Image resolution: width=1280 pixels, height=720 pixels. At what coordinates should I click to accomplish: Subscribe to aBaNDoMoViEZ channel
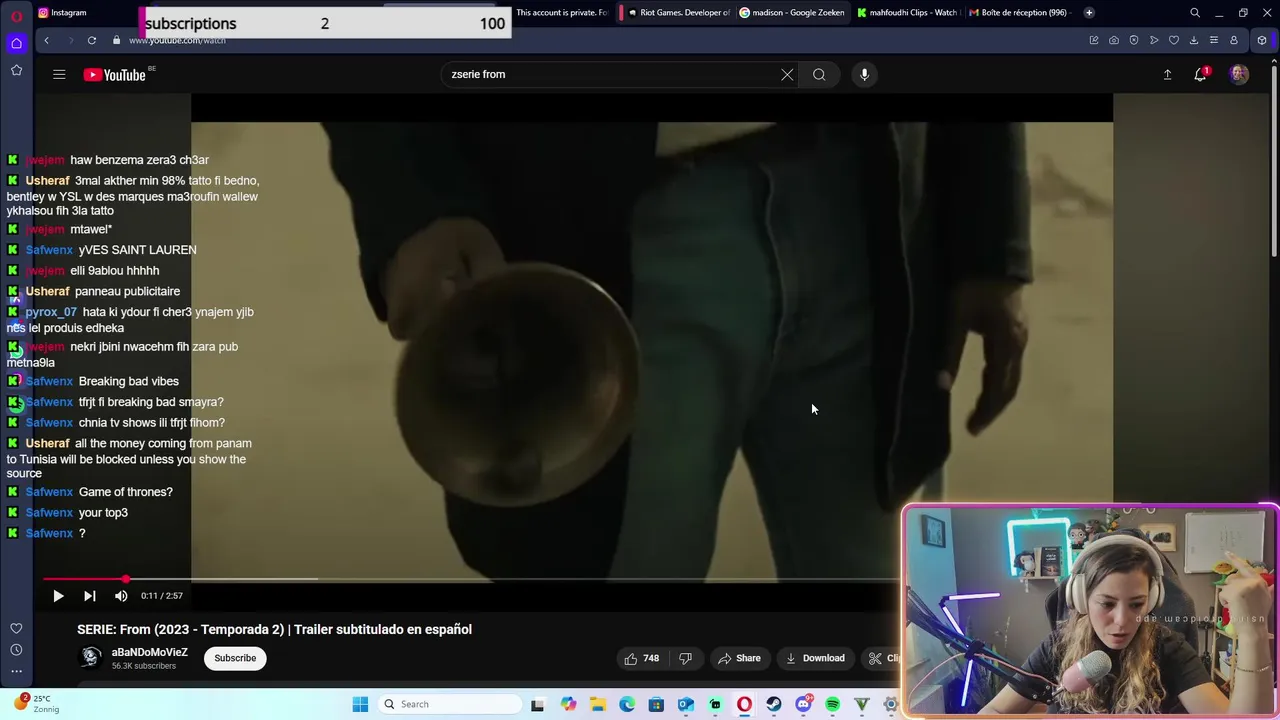(x=235, y=658)
